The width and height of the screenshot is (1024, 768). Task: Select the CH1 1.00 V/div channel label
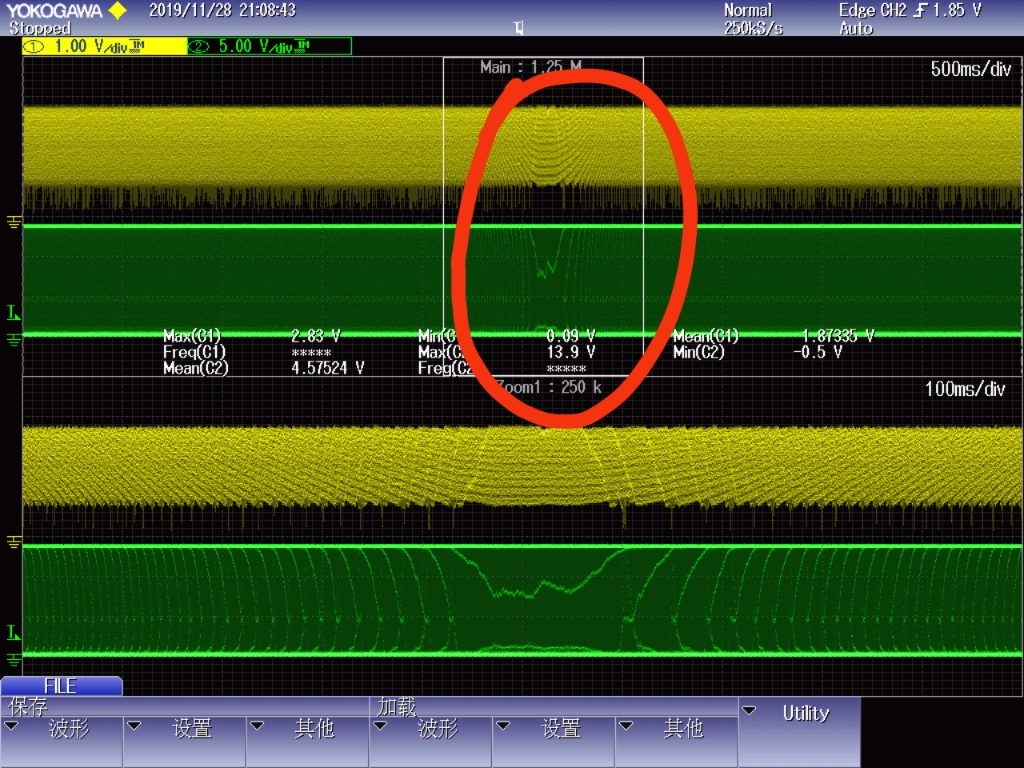click(x=104, y=46)
